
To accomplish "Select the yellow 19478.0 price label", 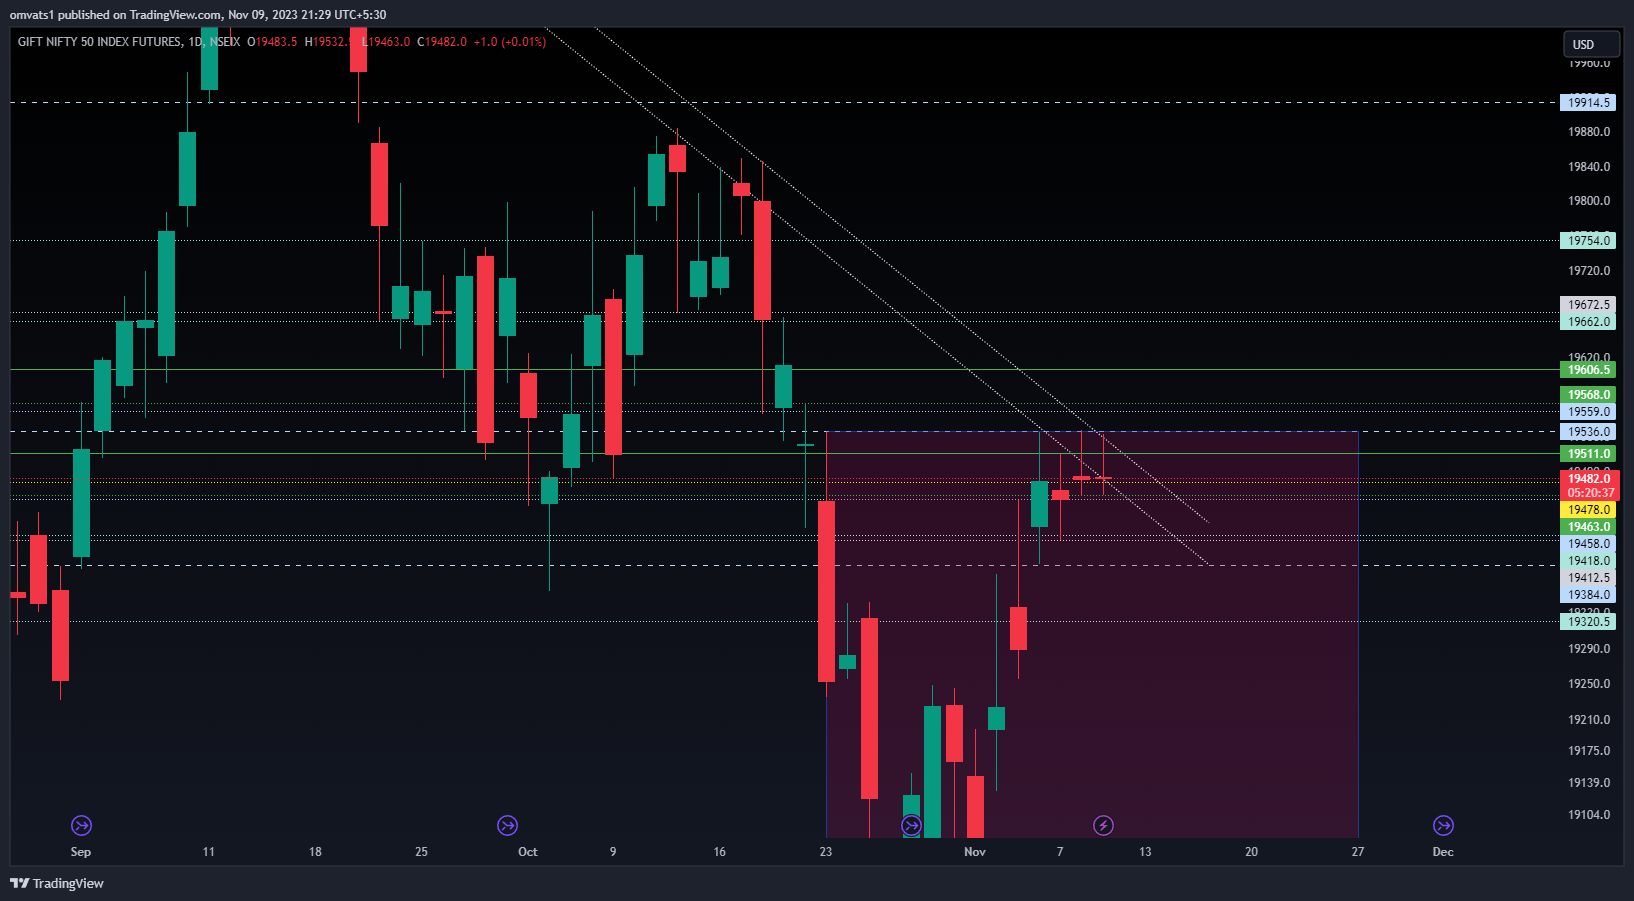I will pos(1588,510).
